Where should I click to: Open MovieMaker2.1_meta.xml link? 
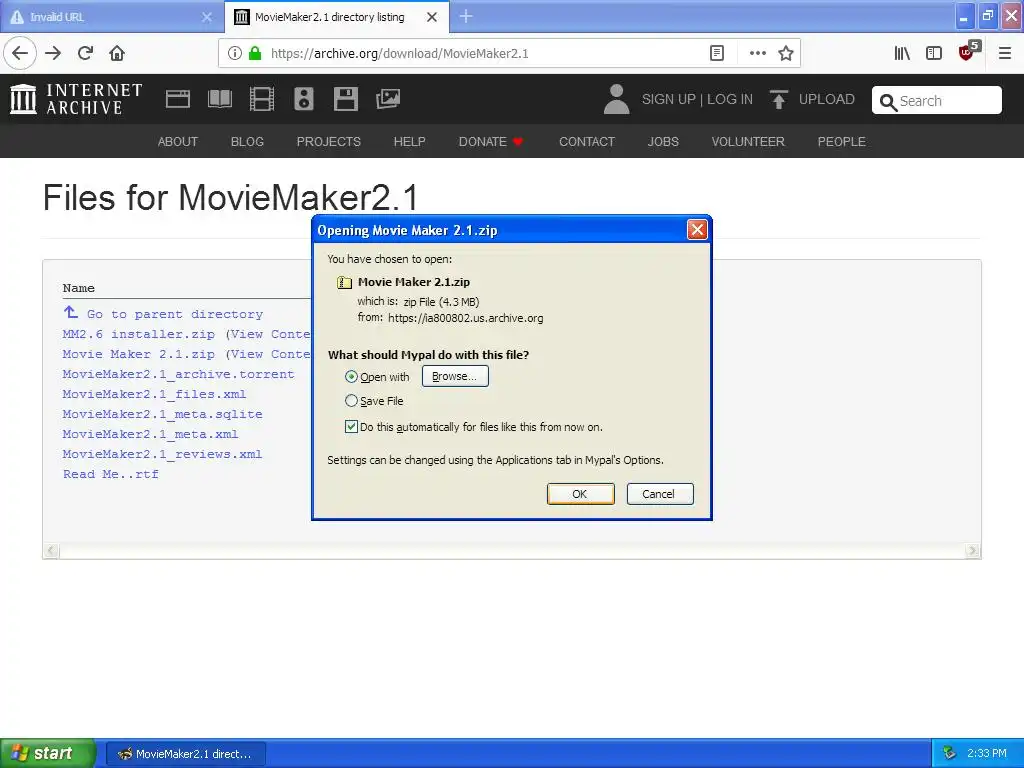(x=150, y=434)
